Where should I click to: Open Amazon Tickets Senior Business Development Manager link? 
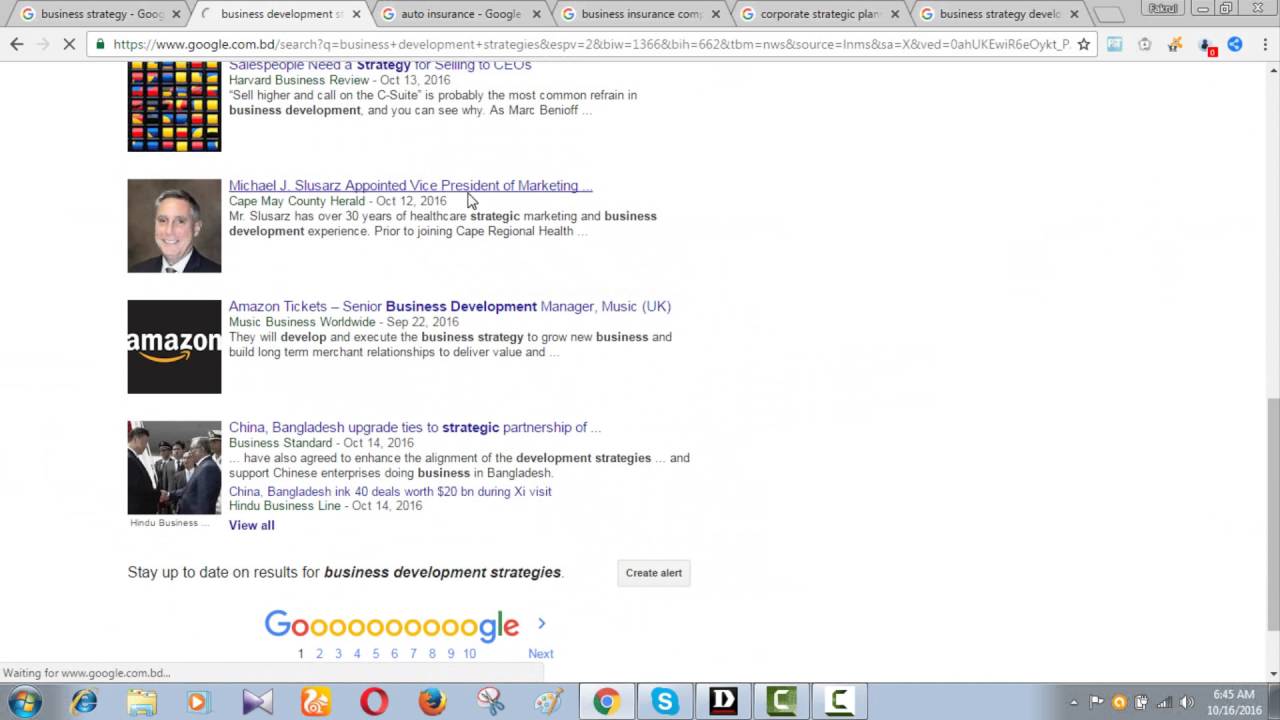(450, 306)
